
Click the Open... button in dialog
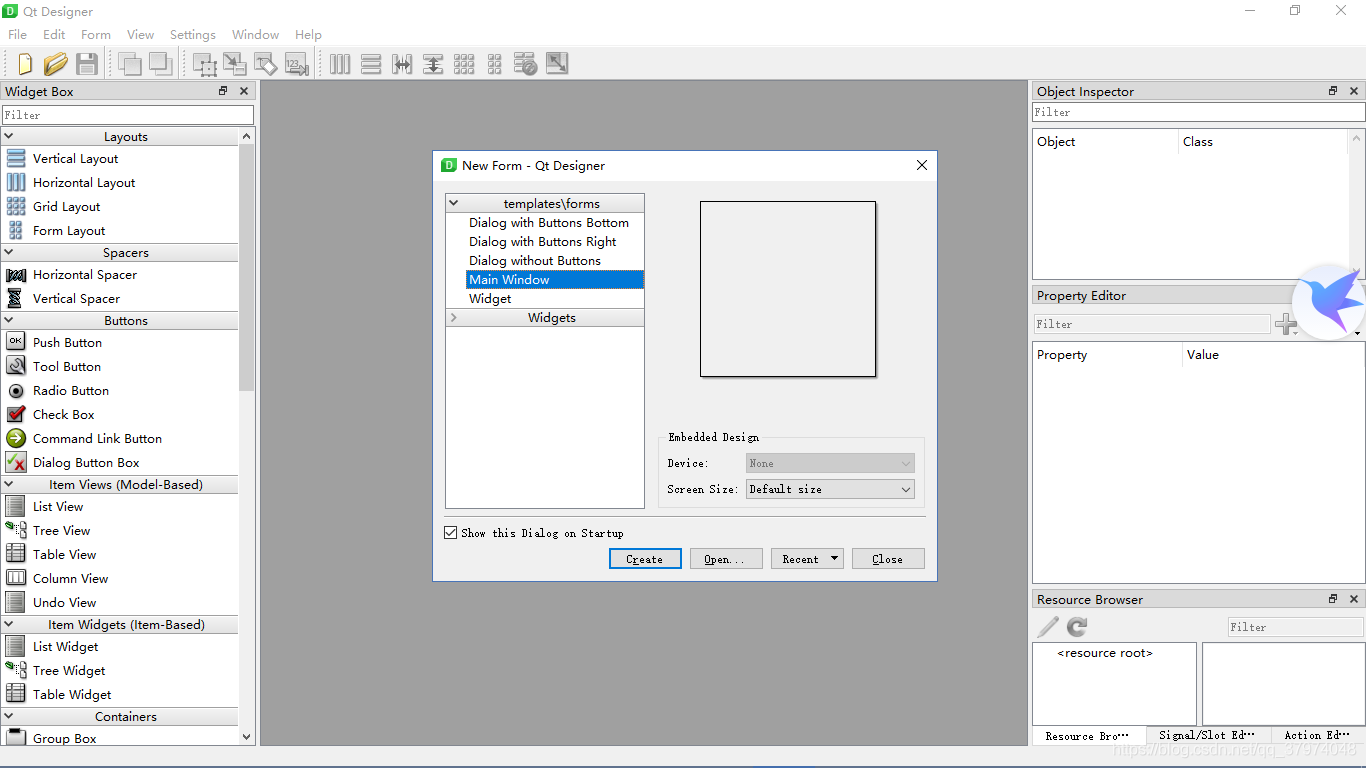click(726, 559)
